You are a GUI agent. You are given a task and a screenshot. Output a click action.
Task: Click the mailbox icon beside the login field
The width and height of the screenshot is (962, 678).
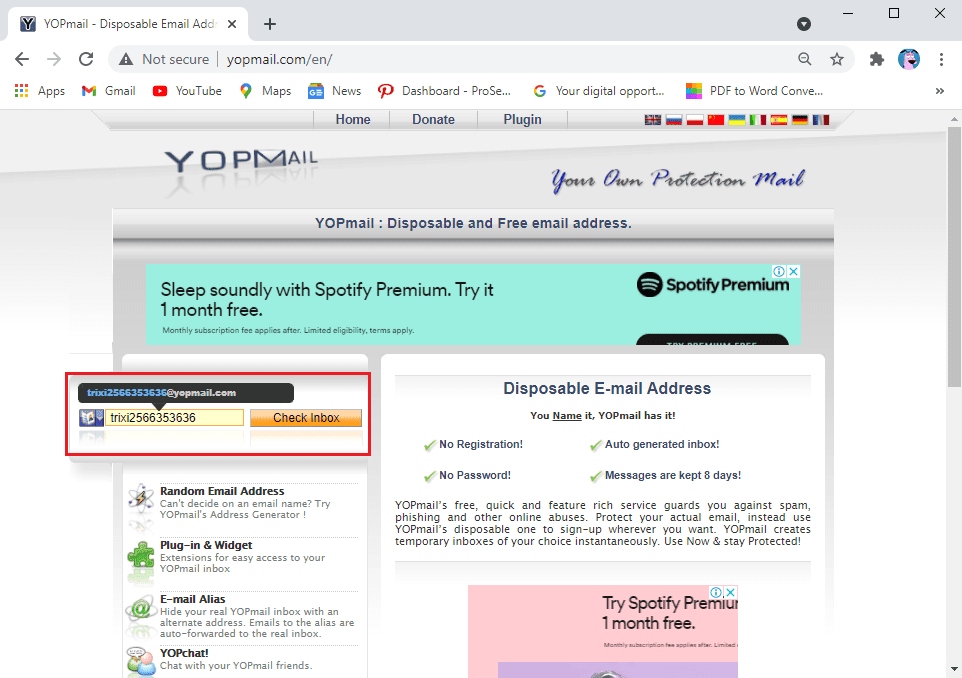pos(91,418)
